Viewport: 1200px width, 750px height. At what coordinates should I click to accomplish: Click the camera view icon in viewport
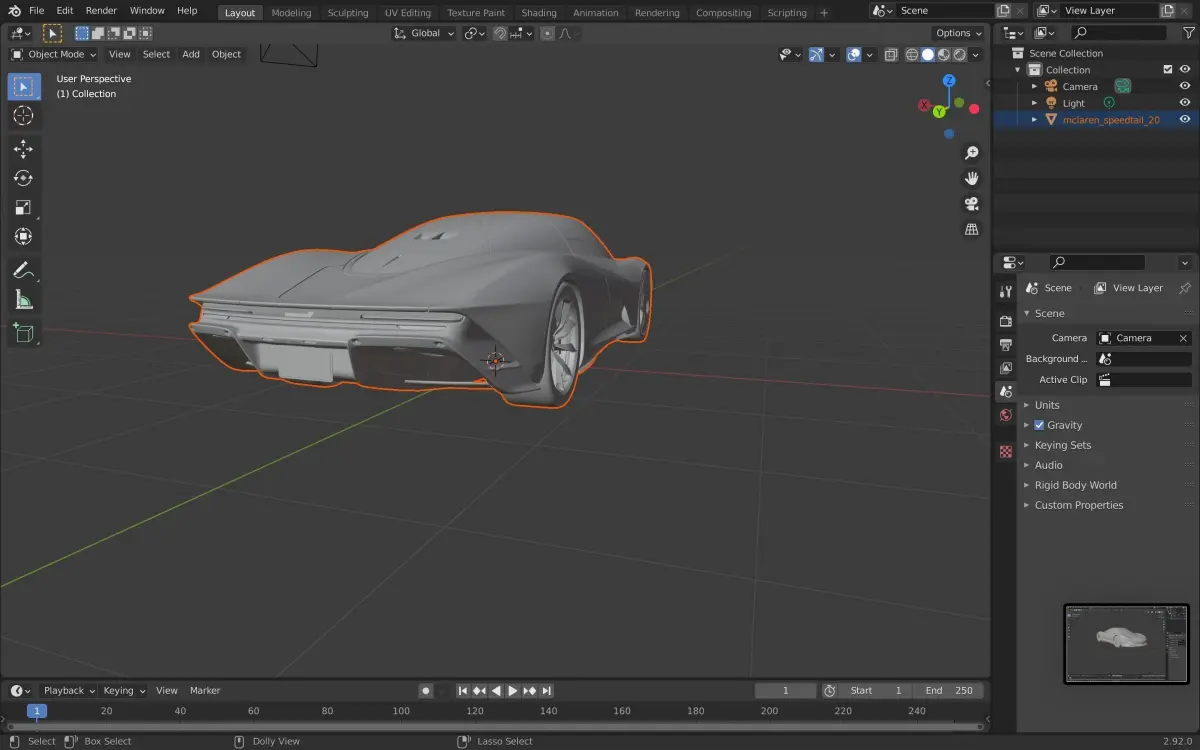971,204
